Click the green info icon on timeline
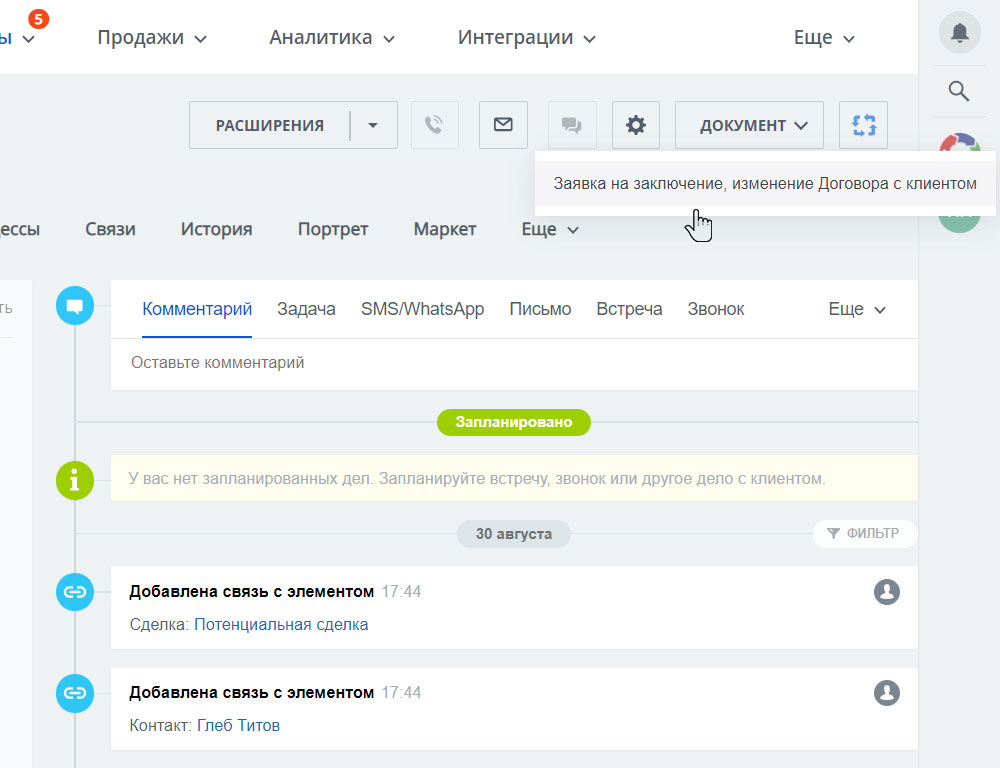The image size is (1000, 768). pyautogui.click(x=75, y=481)
